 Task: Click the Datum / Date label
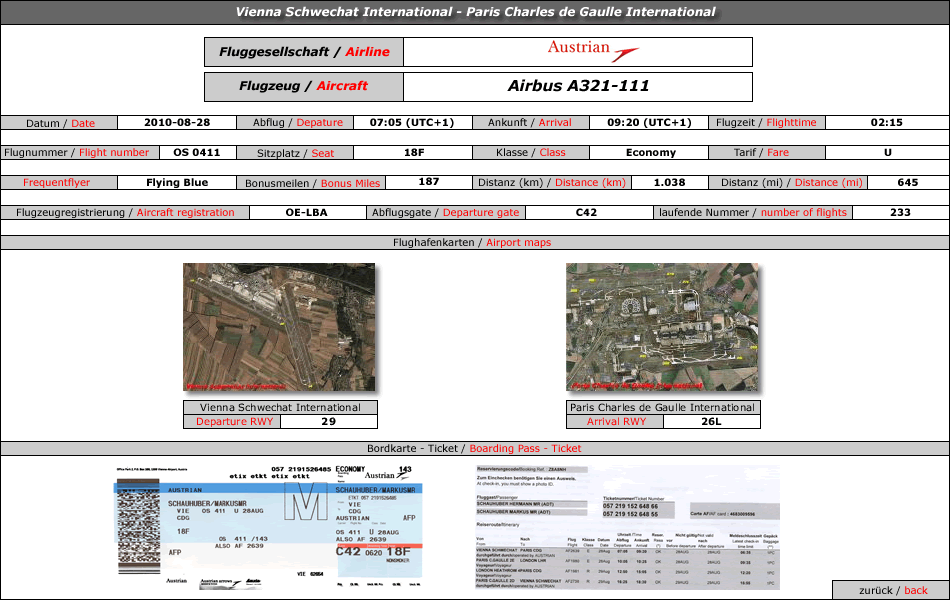point(59,123)
